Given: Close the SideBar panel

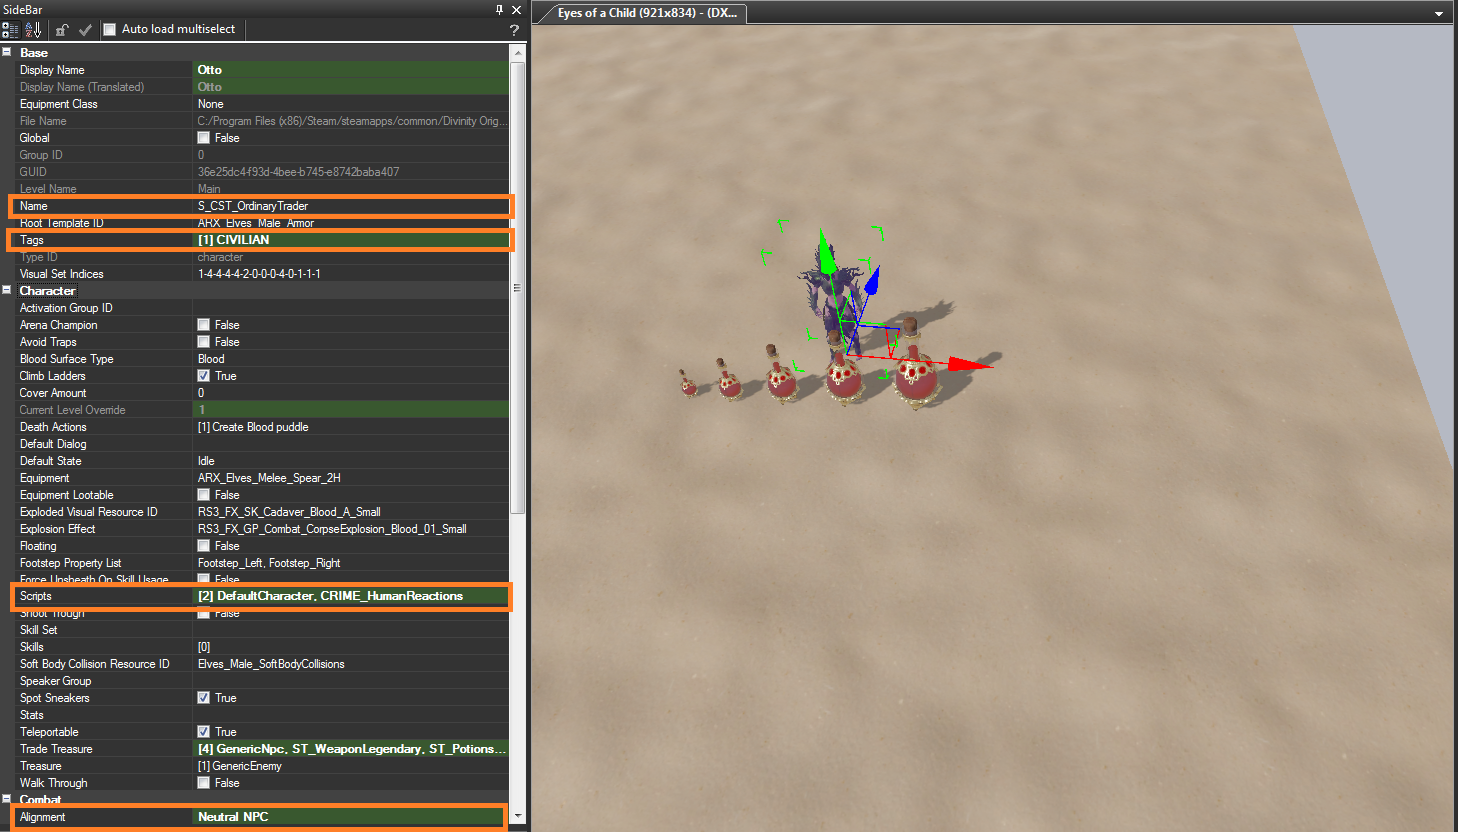Looking at the screenshot, I should click(516, 9).
